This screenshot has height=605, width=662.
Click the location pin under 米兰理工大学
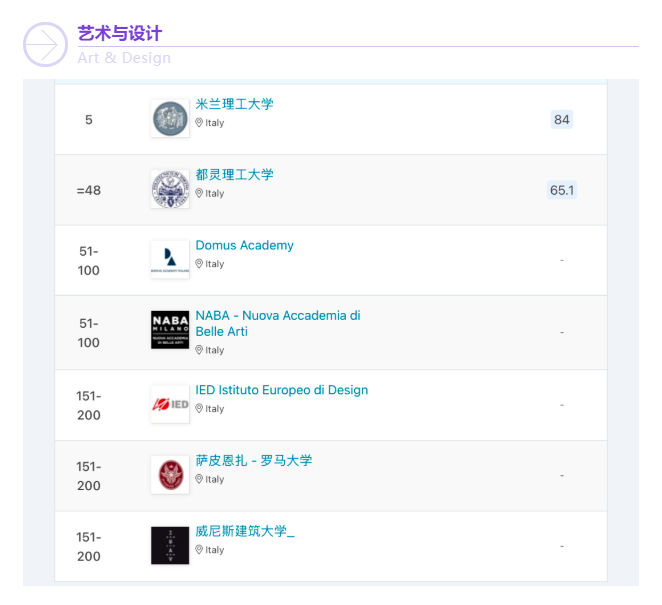[x=199, y=123]
